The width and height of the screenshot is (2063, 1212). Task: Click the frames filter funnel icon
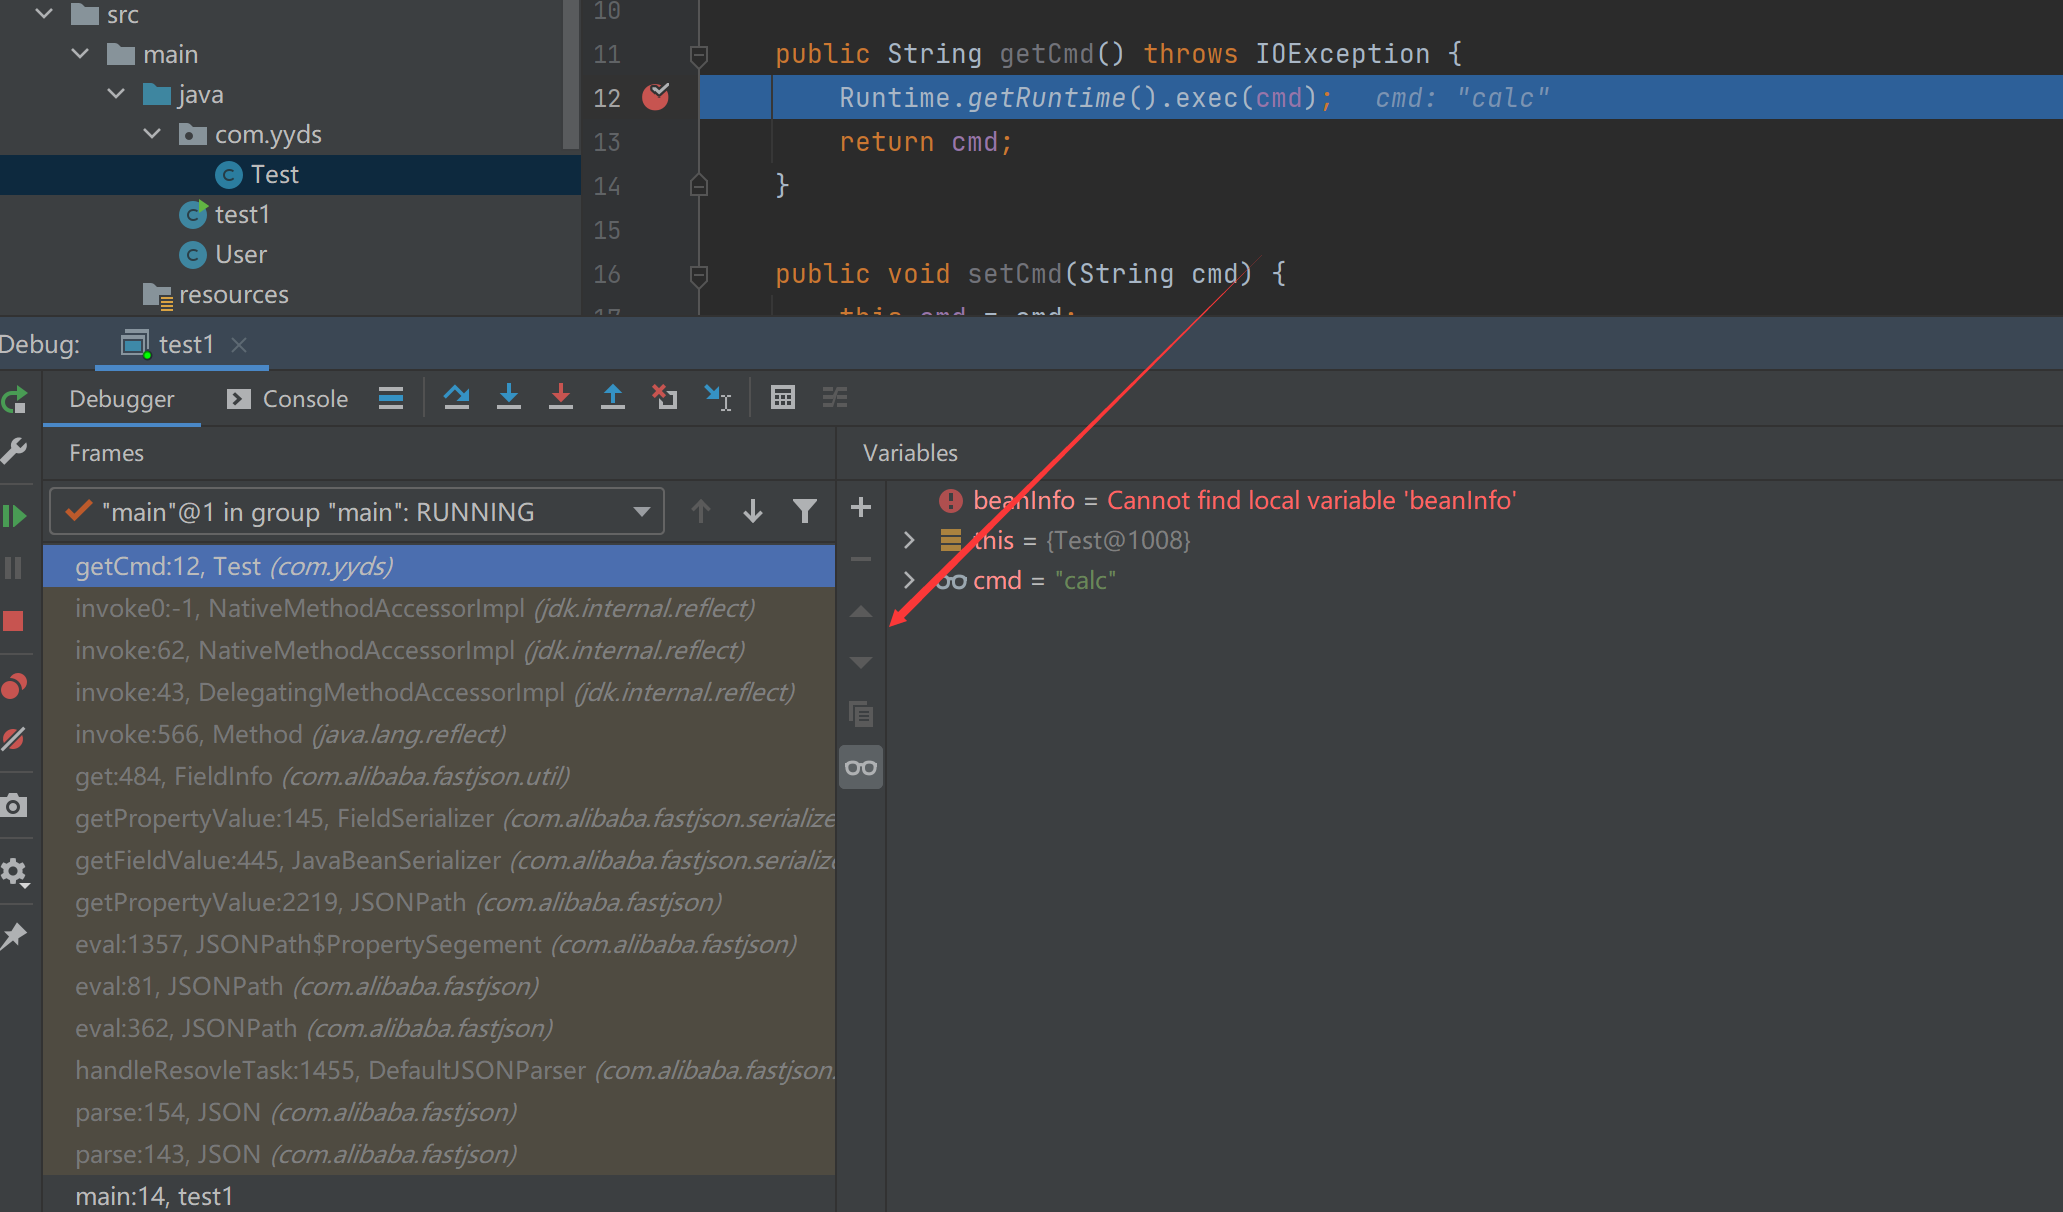(x=805, y=512)
